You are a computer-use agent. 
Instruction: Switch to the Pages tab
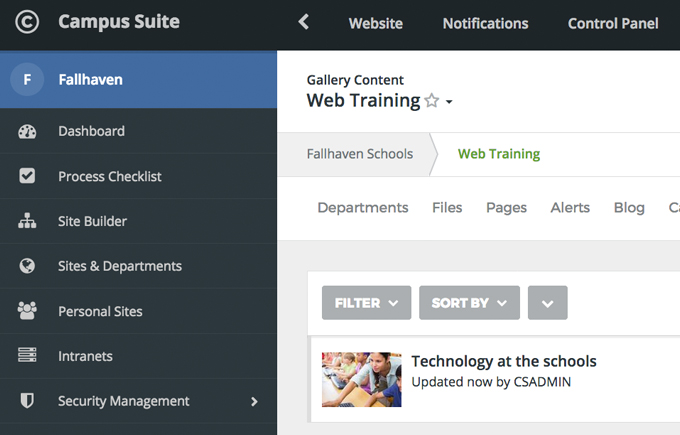pyautogui.click(x=506, y=208)
